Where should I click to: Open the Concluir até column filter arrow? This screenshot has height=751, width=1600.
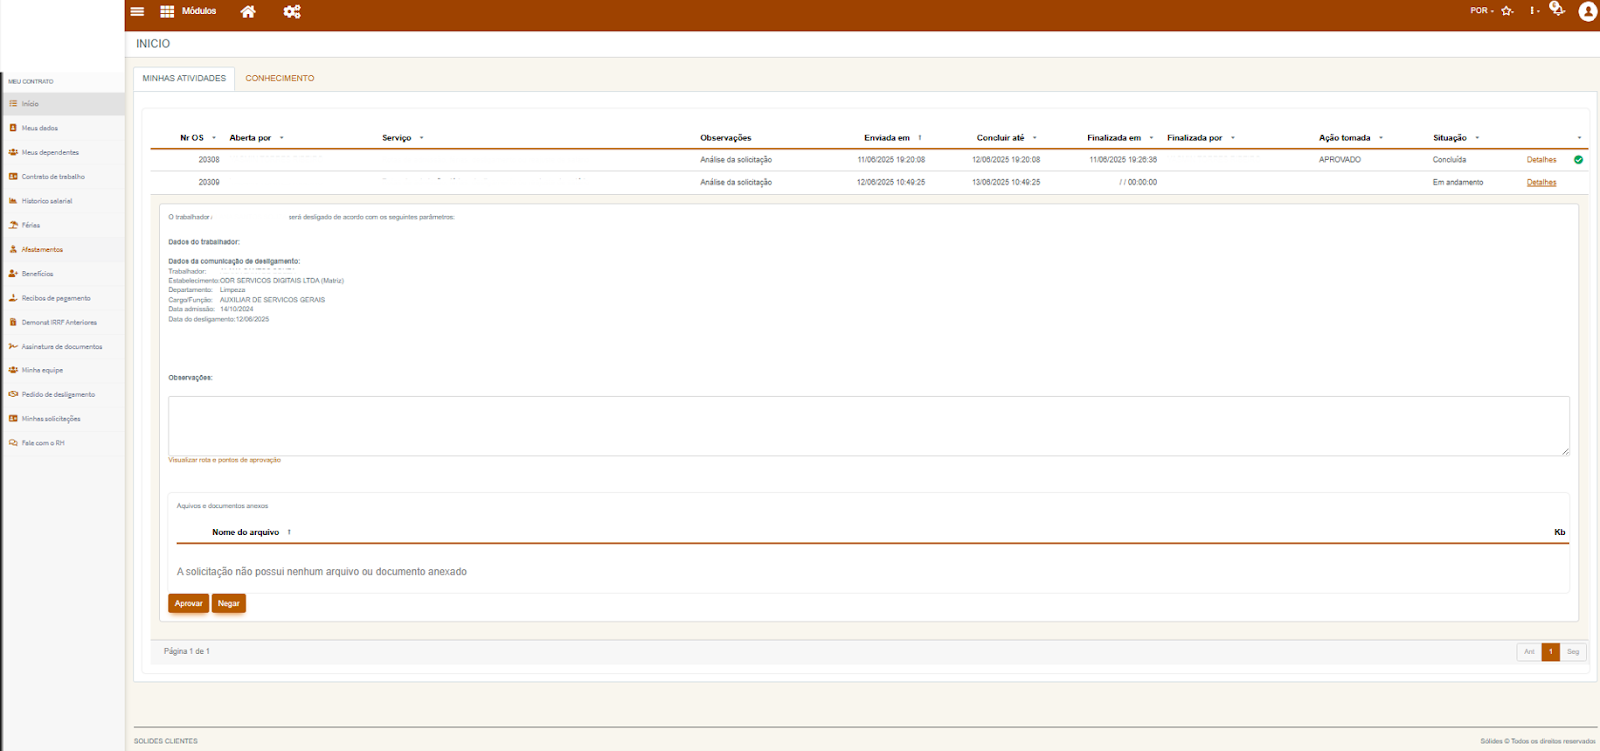[x=1035, y=138]
